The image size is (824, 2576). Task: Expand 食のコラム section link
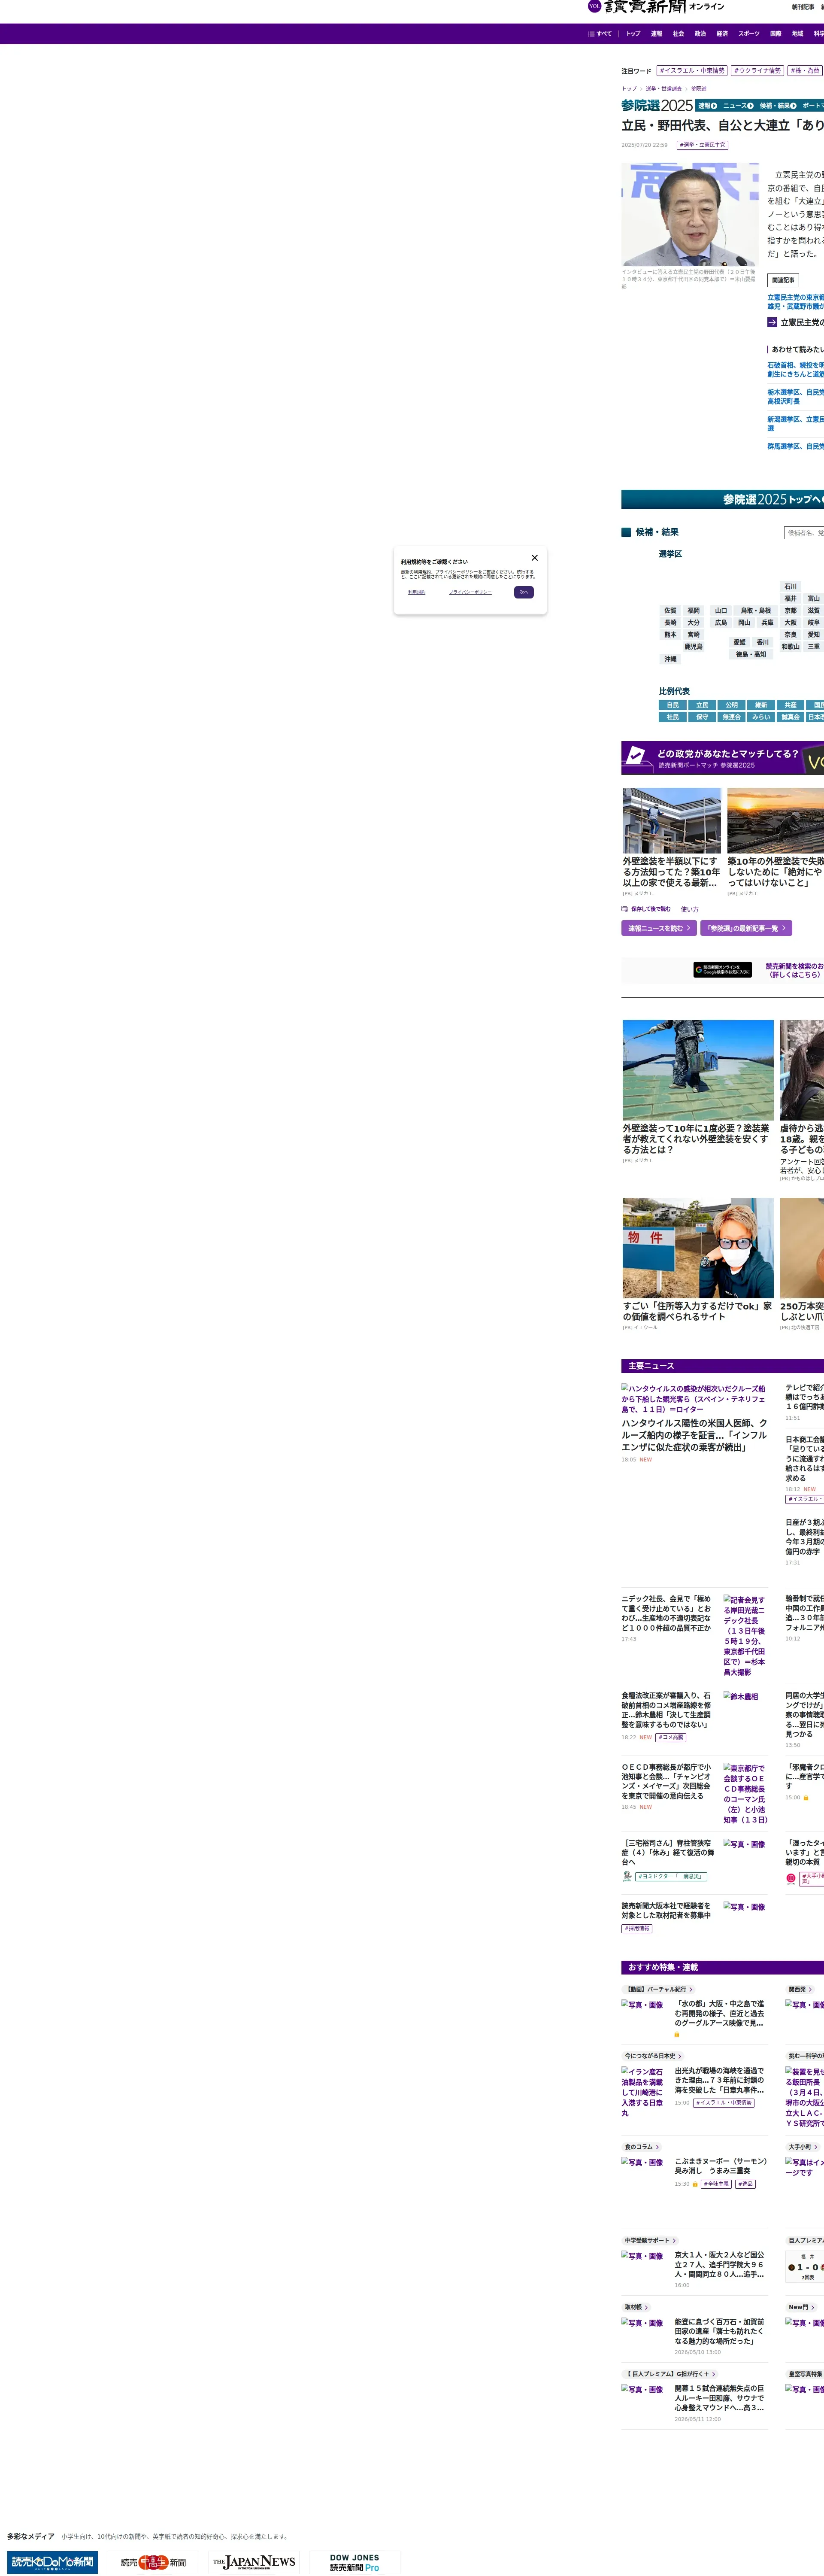click(642, 2147)
